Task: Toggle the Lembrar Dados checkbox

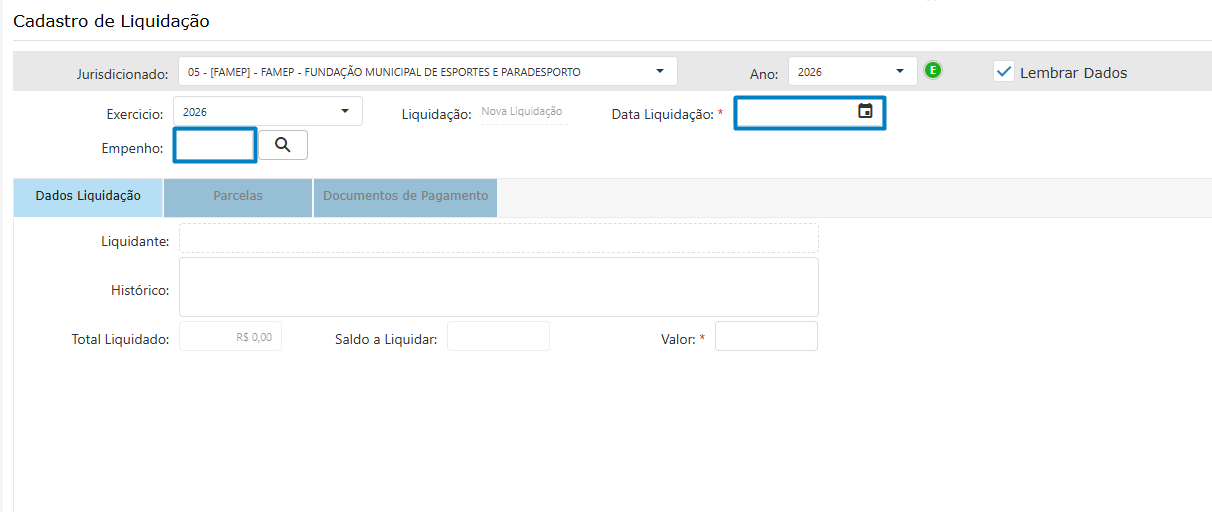Action: [1004, 72]
